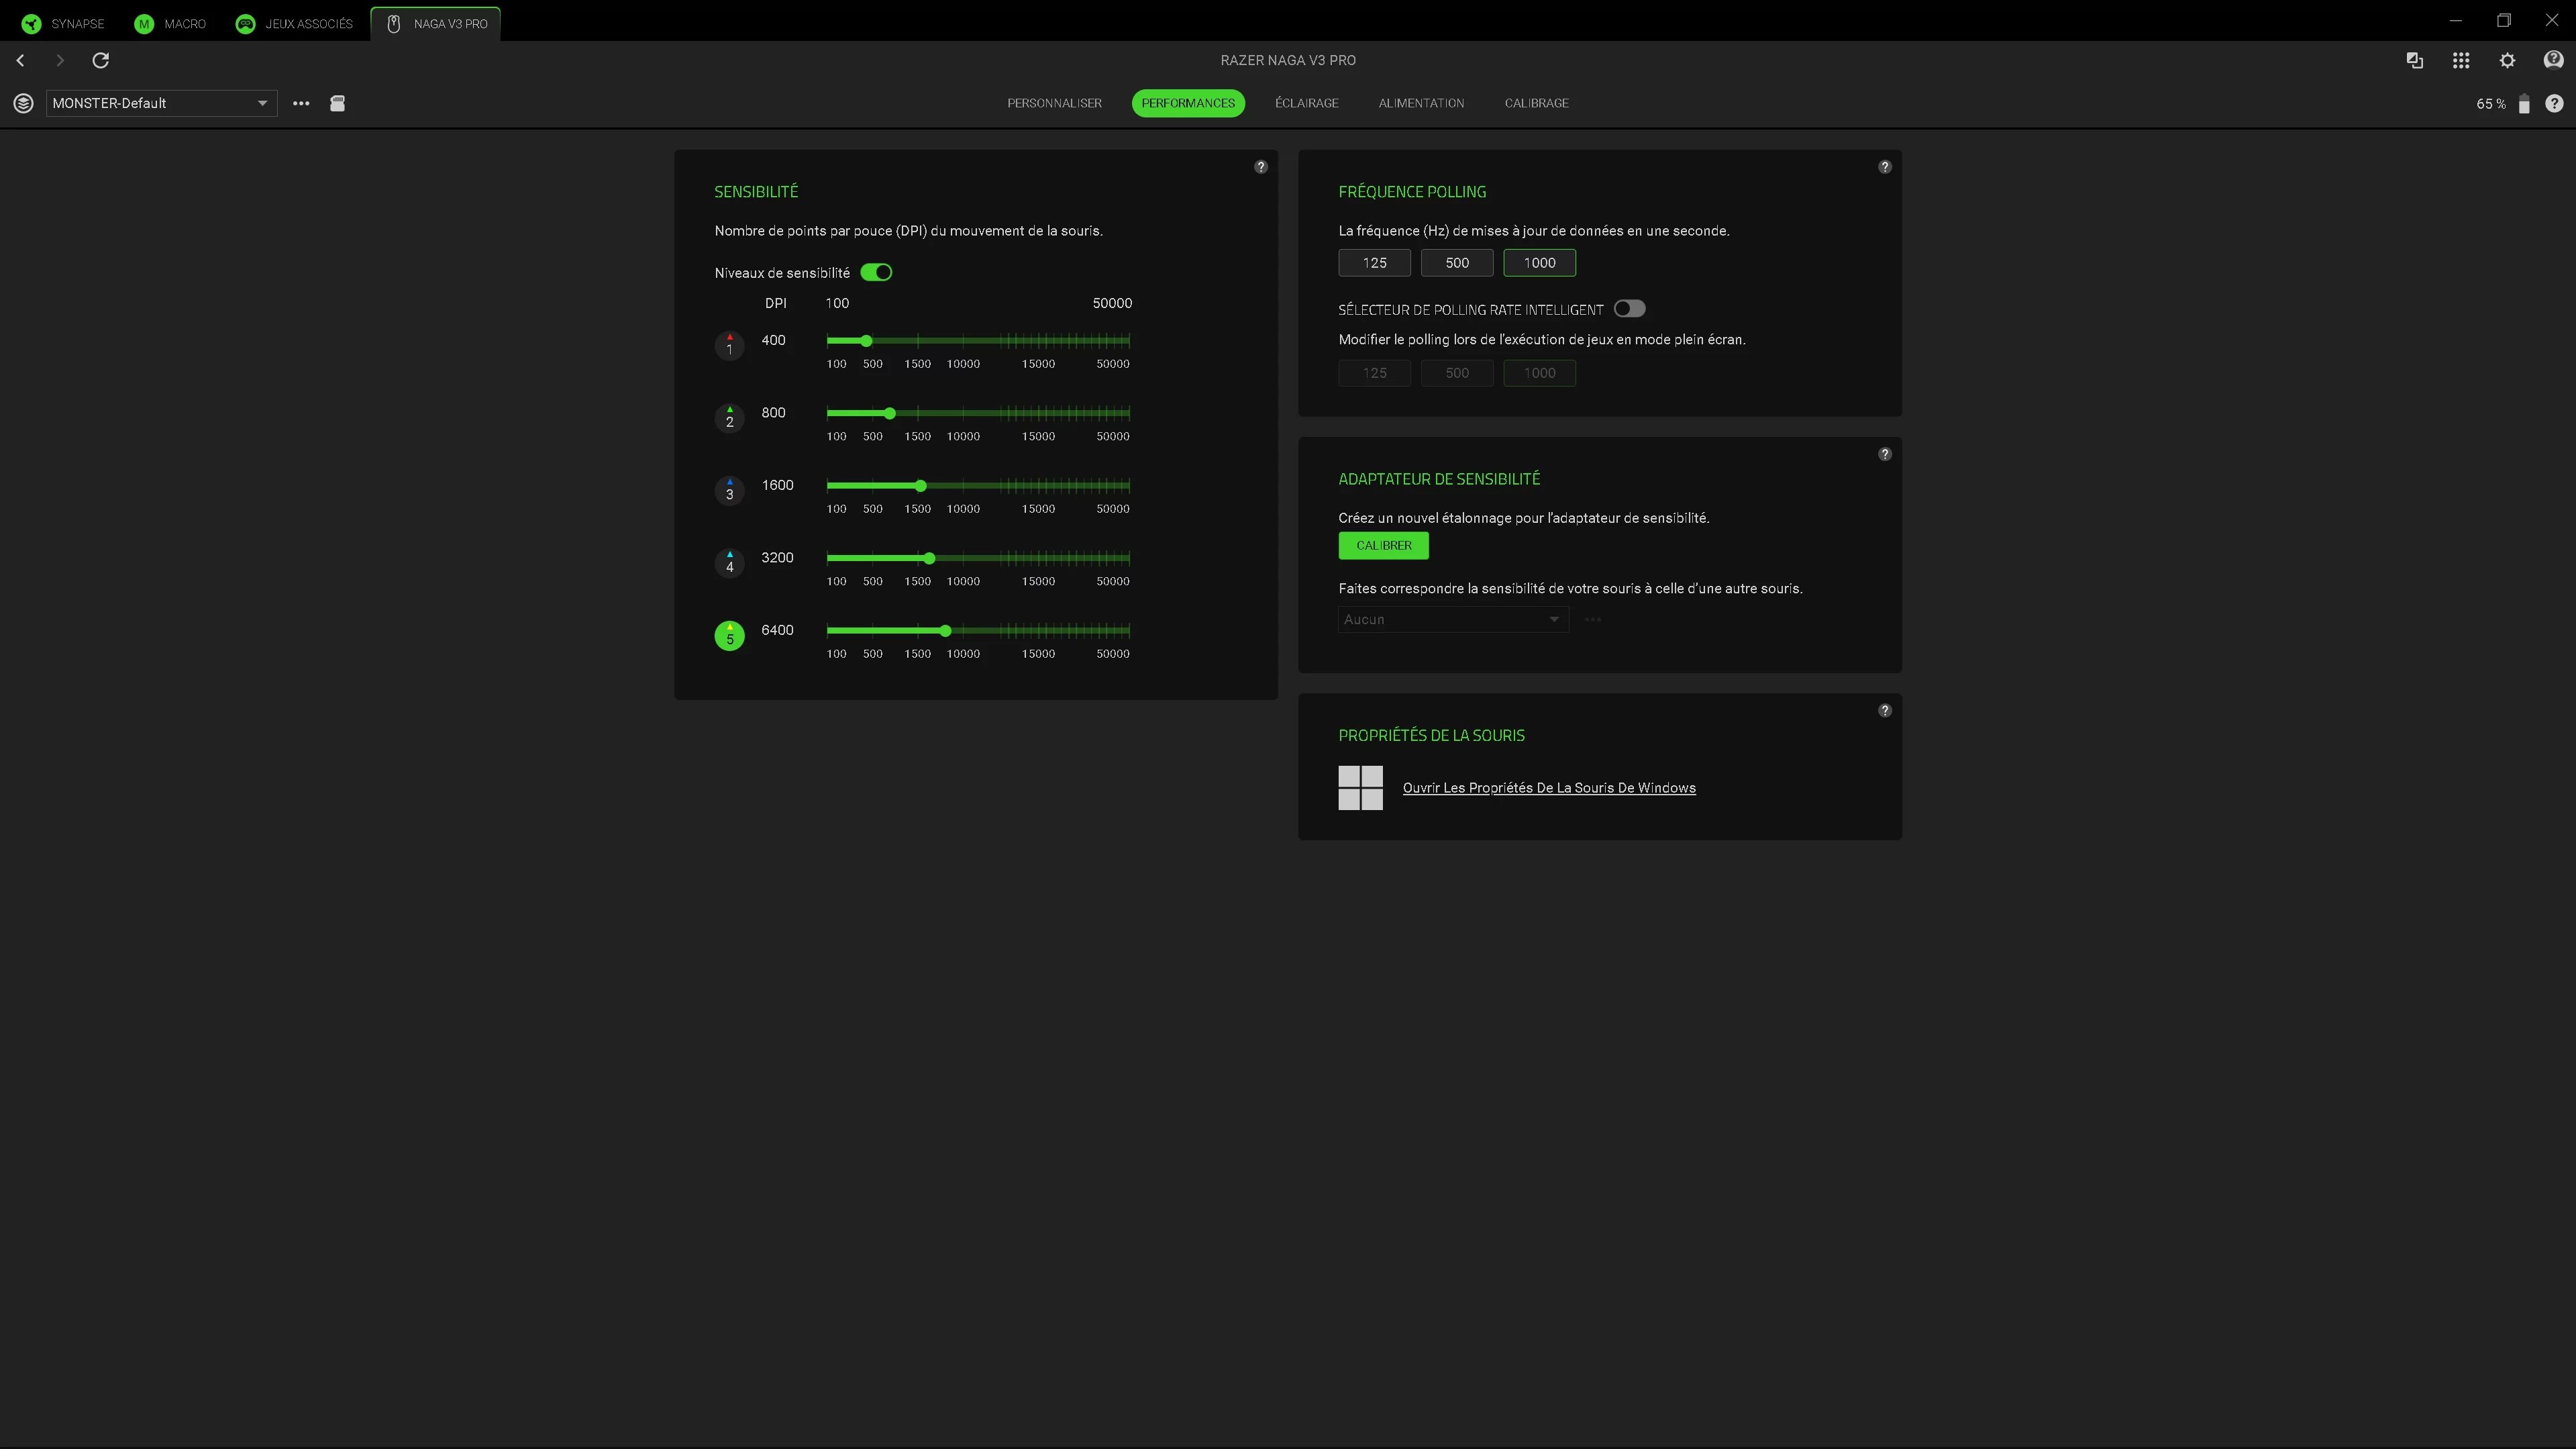
Task: Click the battery level icon
Action: coord(2524,104)
